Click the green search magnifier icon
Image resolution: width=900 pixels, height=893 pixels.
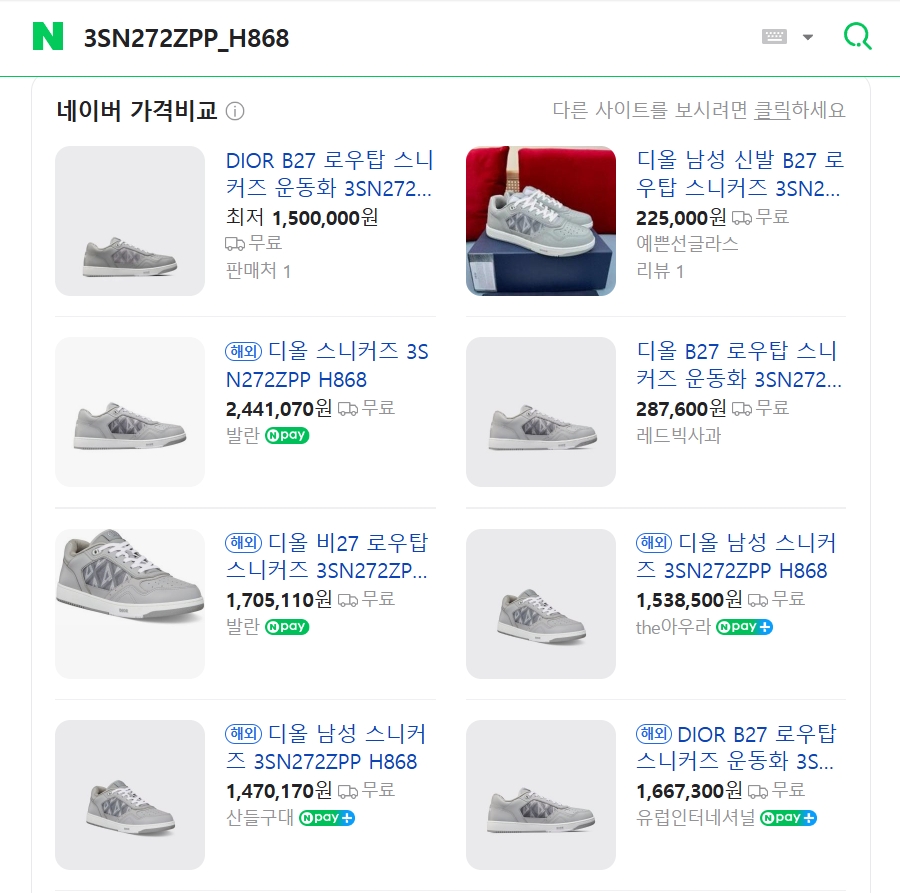pos(857,37)
